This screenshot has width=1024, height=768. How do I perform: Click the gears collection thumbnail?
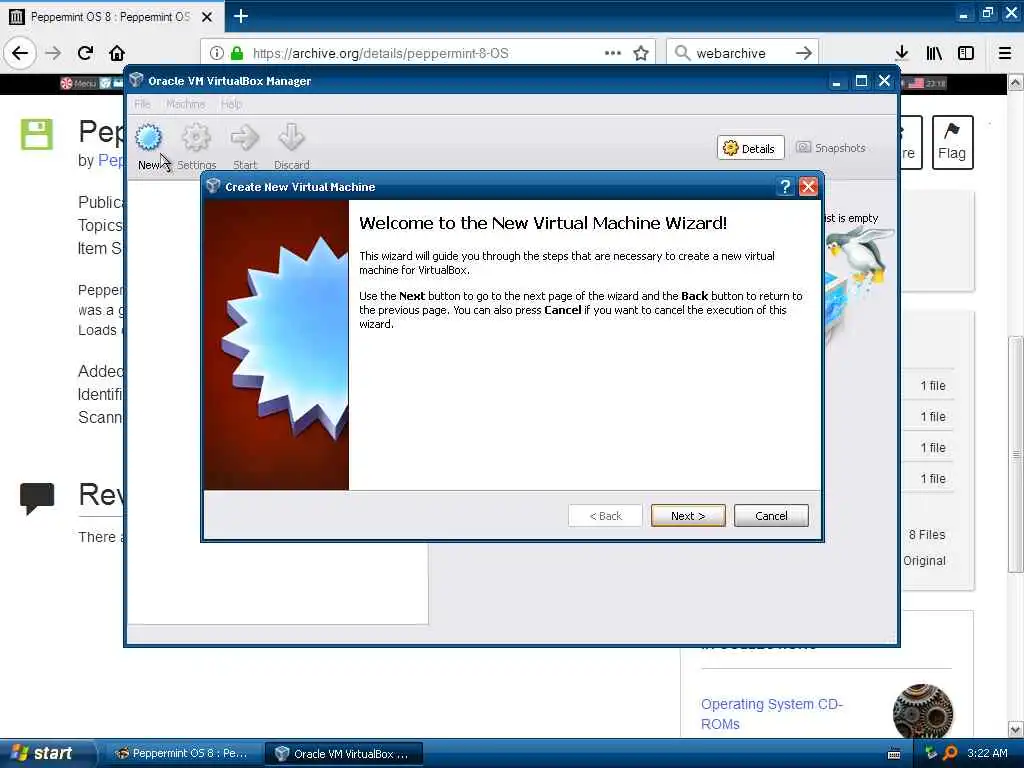(x=922, y=712)
